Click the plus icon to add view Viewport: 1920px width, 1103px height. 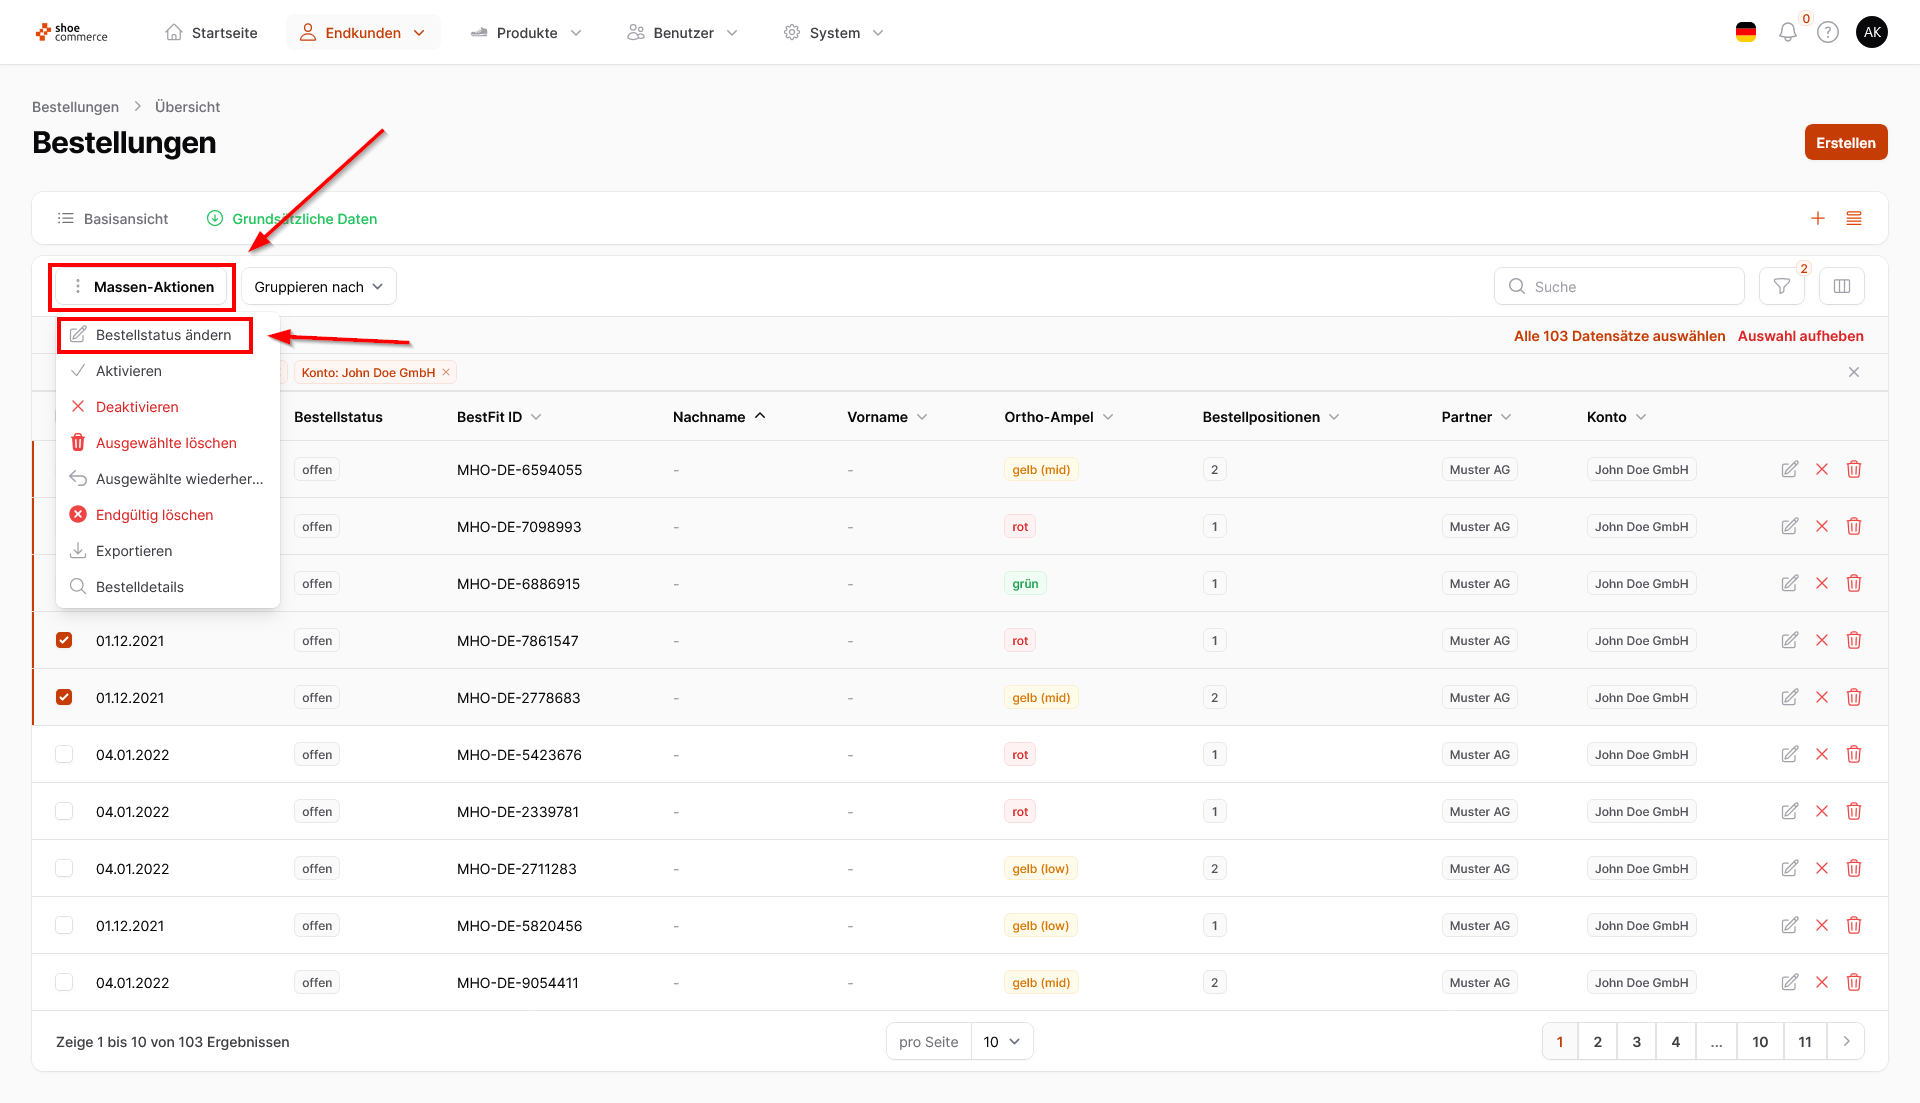pos(1817,219)
